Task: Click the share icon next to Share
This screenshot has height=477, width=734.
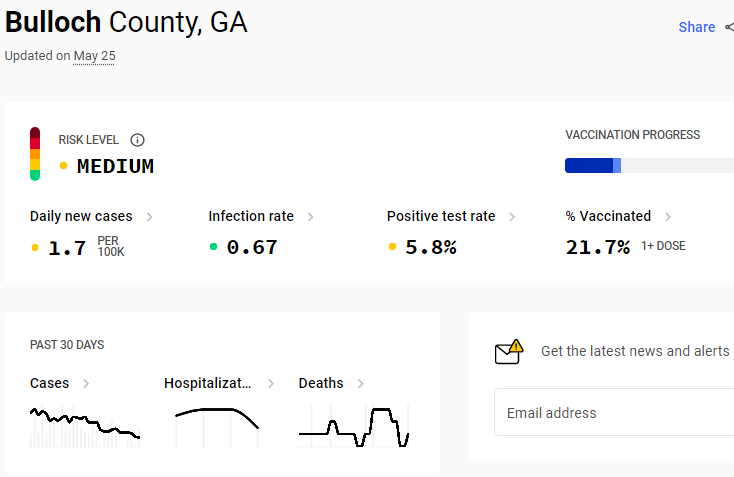Action: tap(729, 27)
